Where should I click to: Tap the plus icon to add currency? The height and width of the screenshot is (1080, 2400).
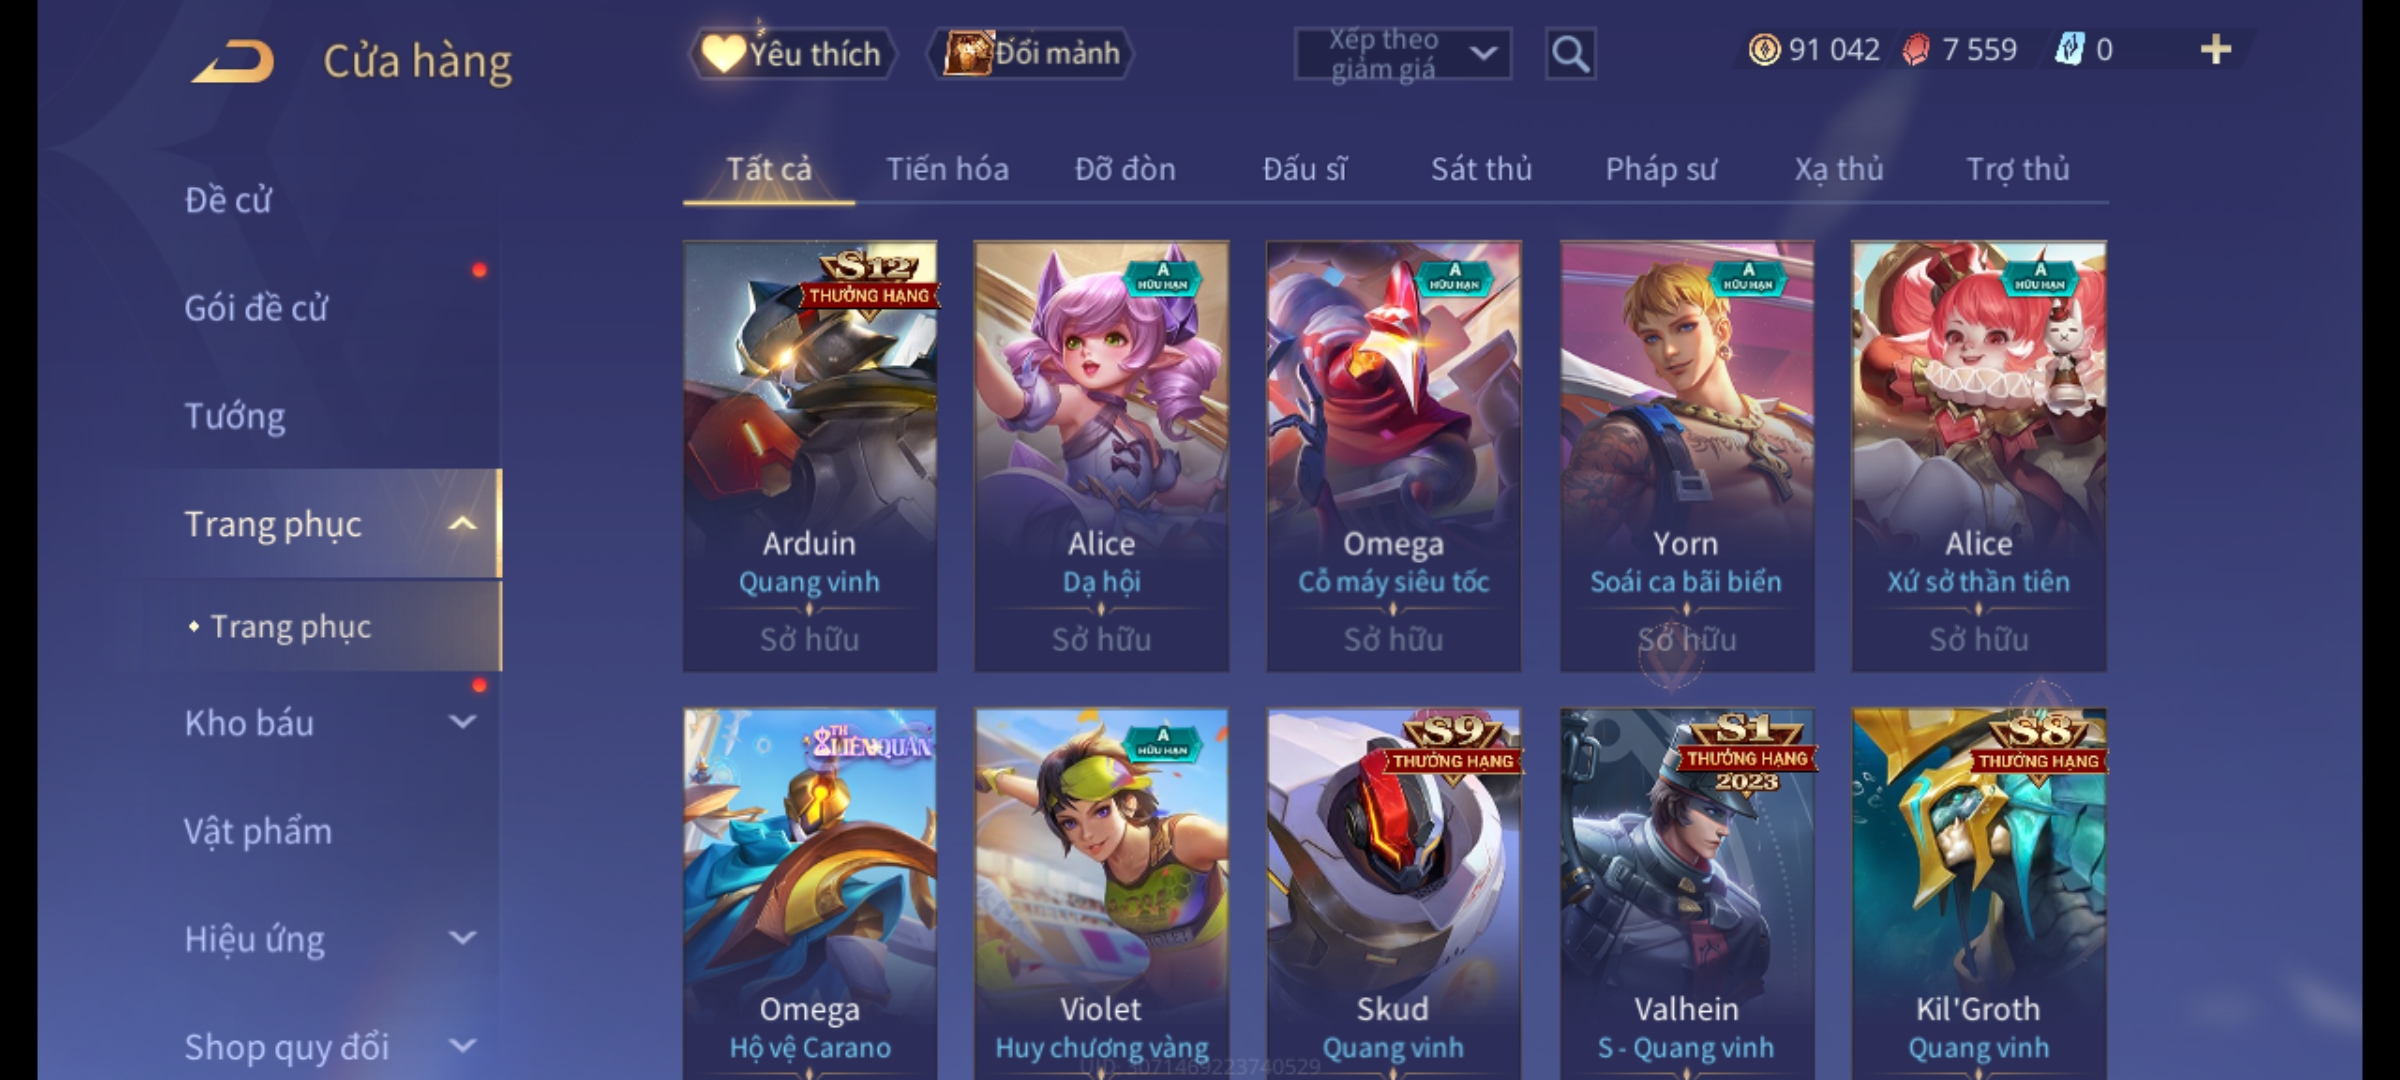[2215, 49]
